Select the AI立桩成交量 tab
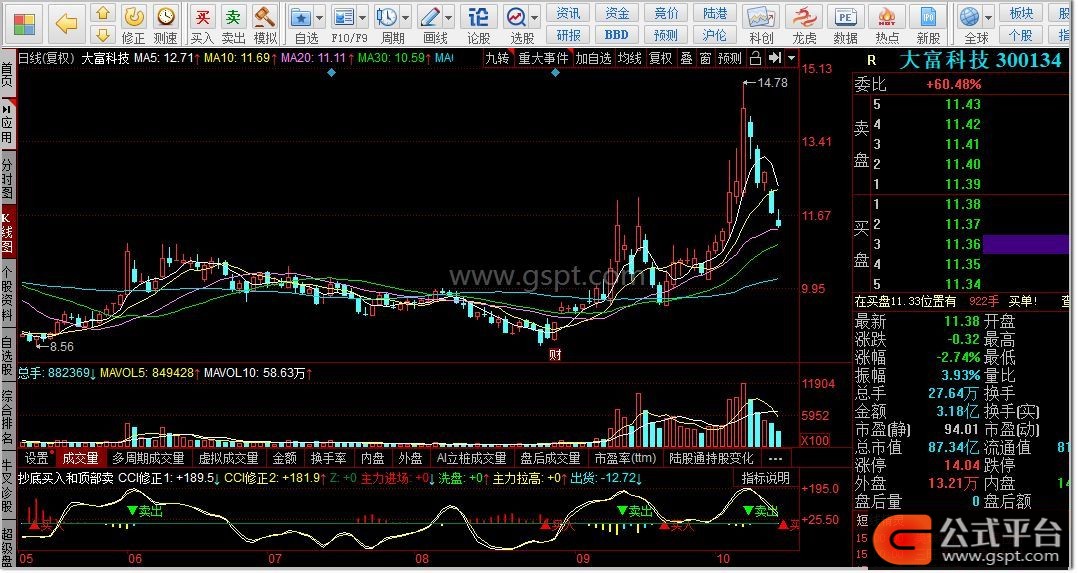 point(471,458)
